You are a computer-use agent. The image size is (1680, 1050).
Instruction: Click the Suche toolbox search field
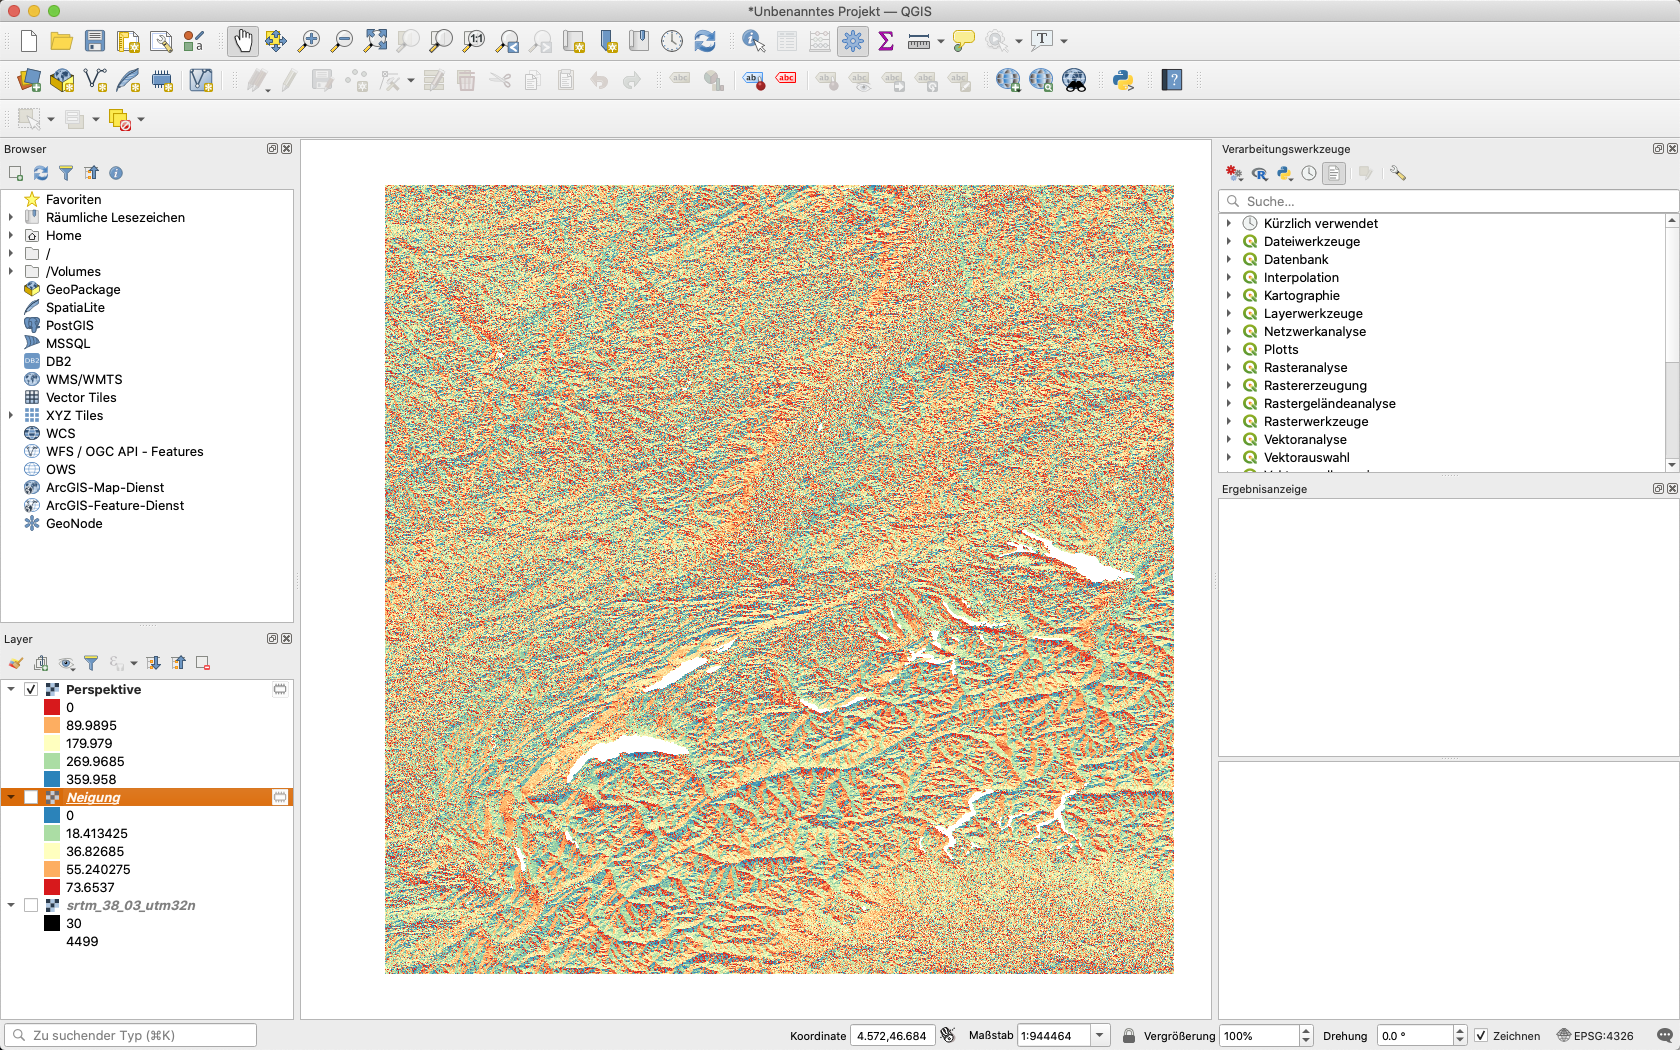pos(1450,201)
